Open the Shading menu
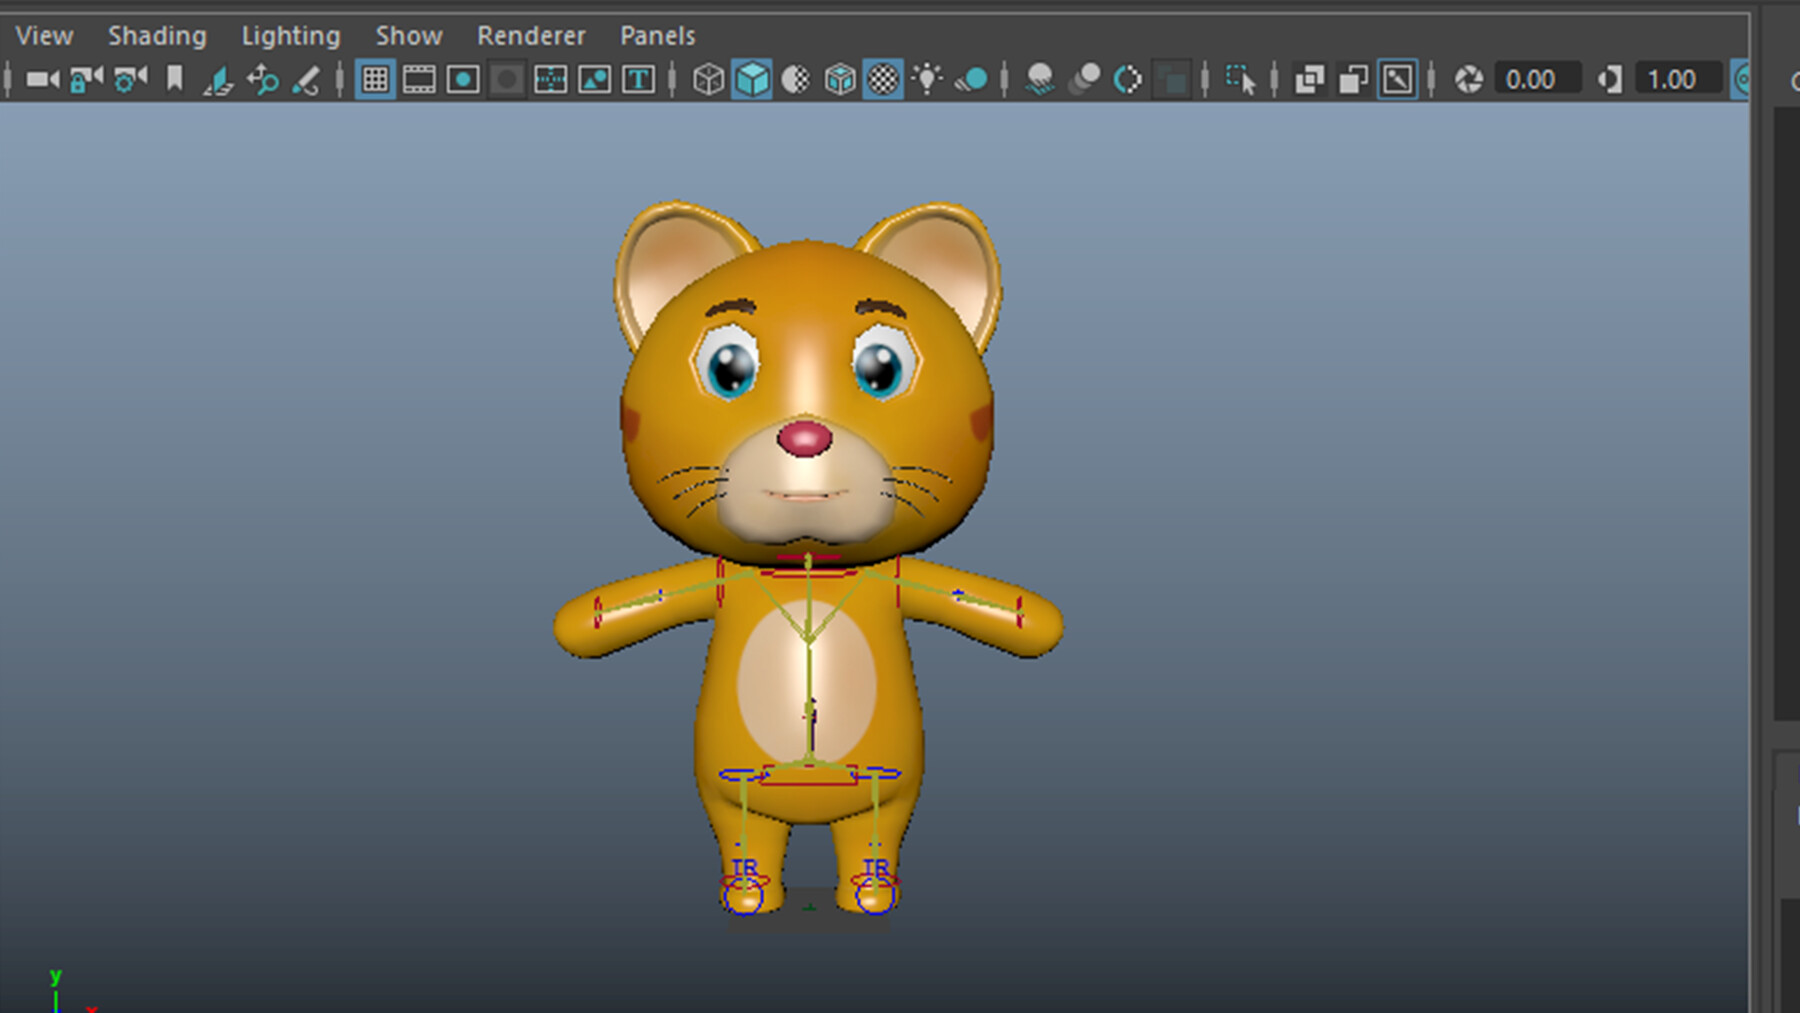The height and width of the screenshot is (1013, 1800). click(x=156, y=35)
